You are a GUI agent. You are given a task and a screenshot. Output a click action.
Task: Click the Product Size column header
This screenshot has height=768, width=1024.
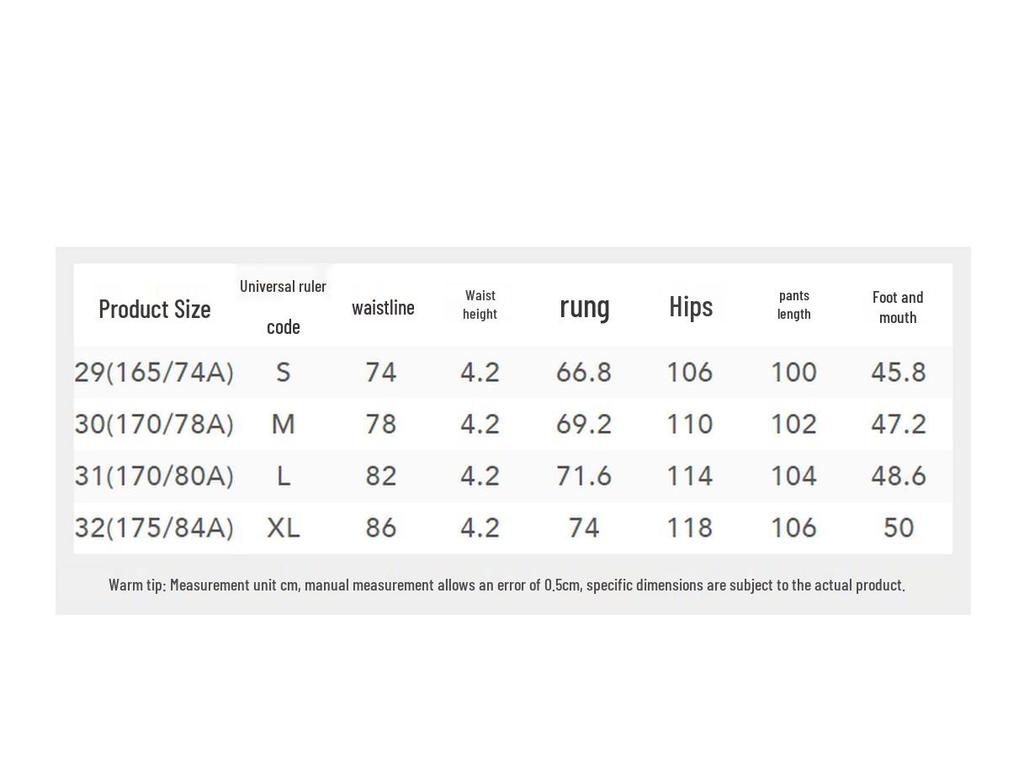155,309
